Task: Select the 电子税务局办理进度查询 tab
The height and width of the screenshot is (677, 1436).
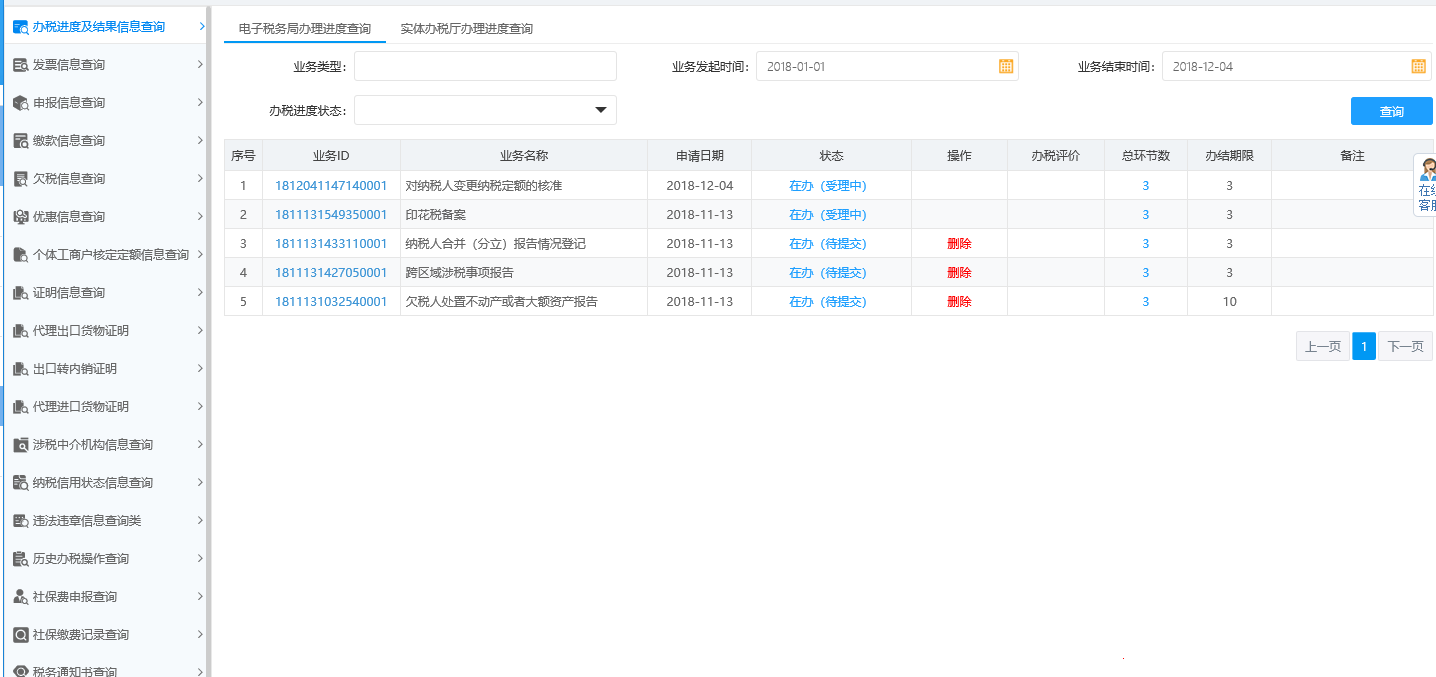Action: point(304,29)
